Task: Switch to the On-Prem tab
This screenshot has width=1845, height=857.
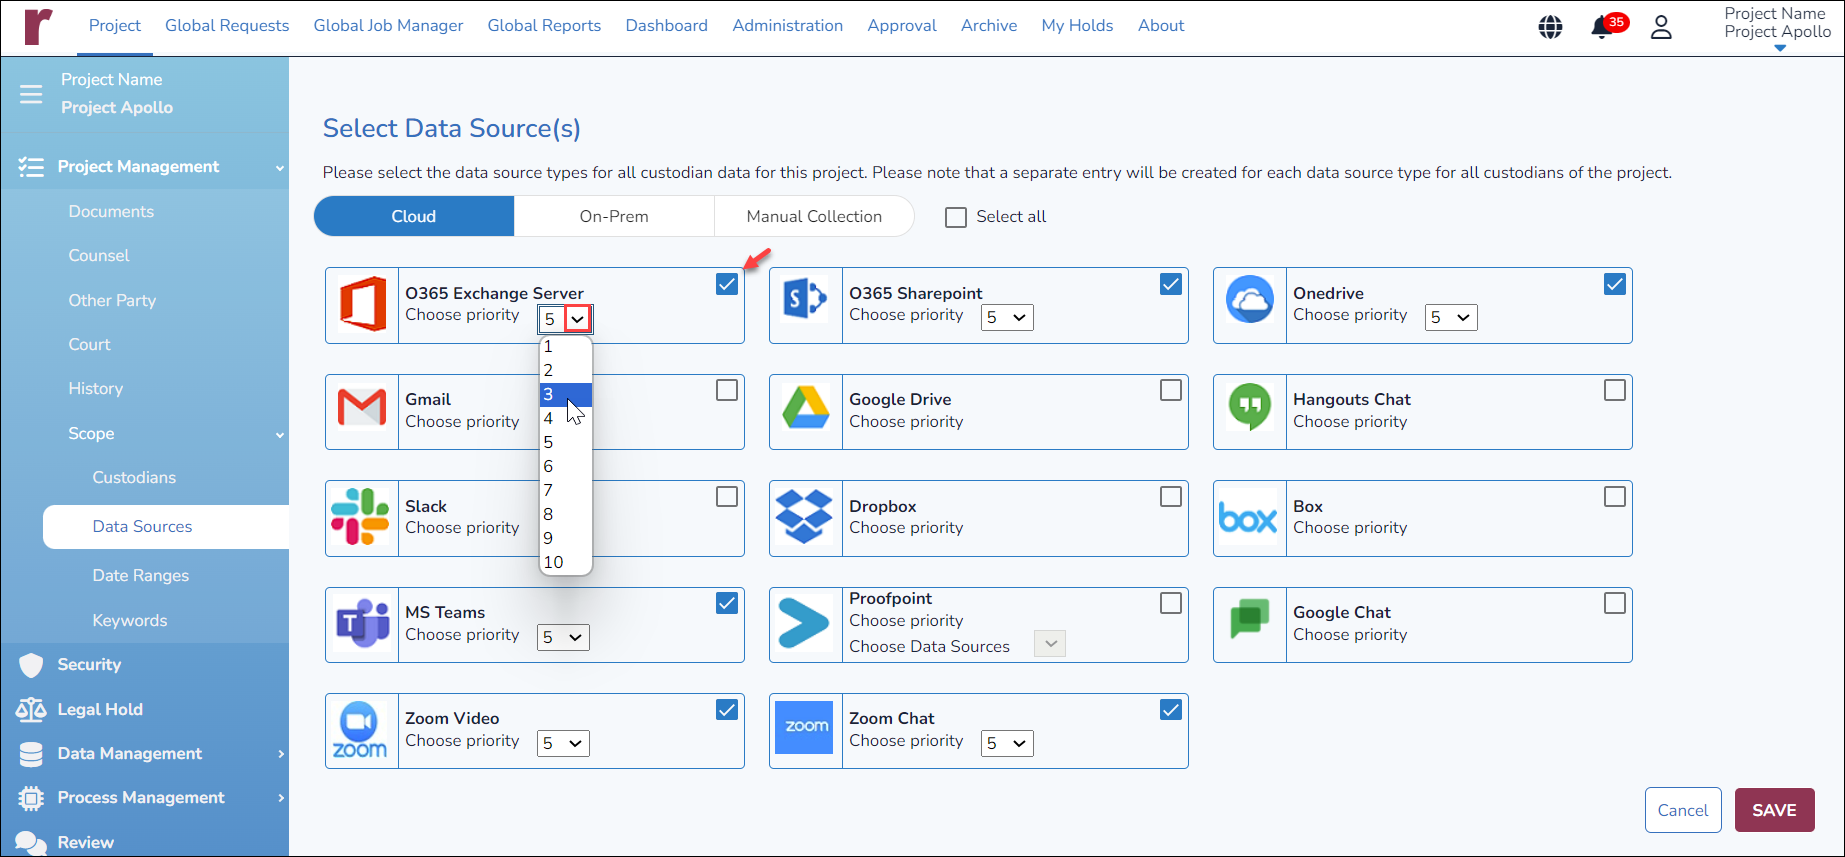Action: coord(614,216)
